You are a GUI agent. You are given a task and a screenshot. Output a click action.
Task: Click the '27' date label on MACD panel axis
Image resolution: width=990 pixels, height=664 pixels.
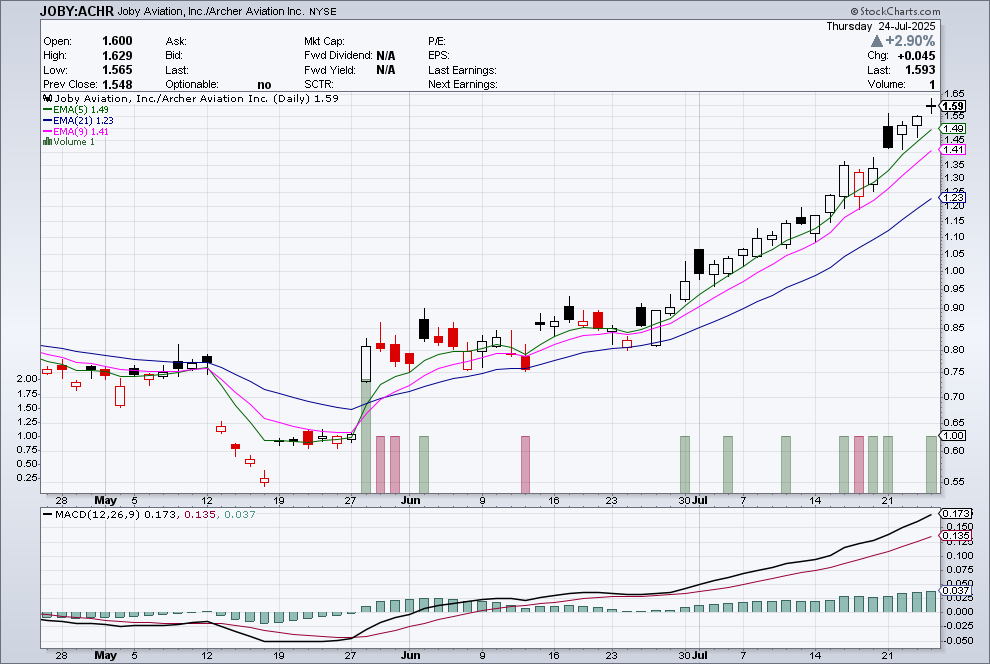coord(350,655)
